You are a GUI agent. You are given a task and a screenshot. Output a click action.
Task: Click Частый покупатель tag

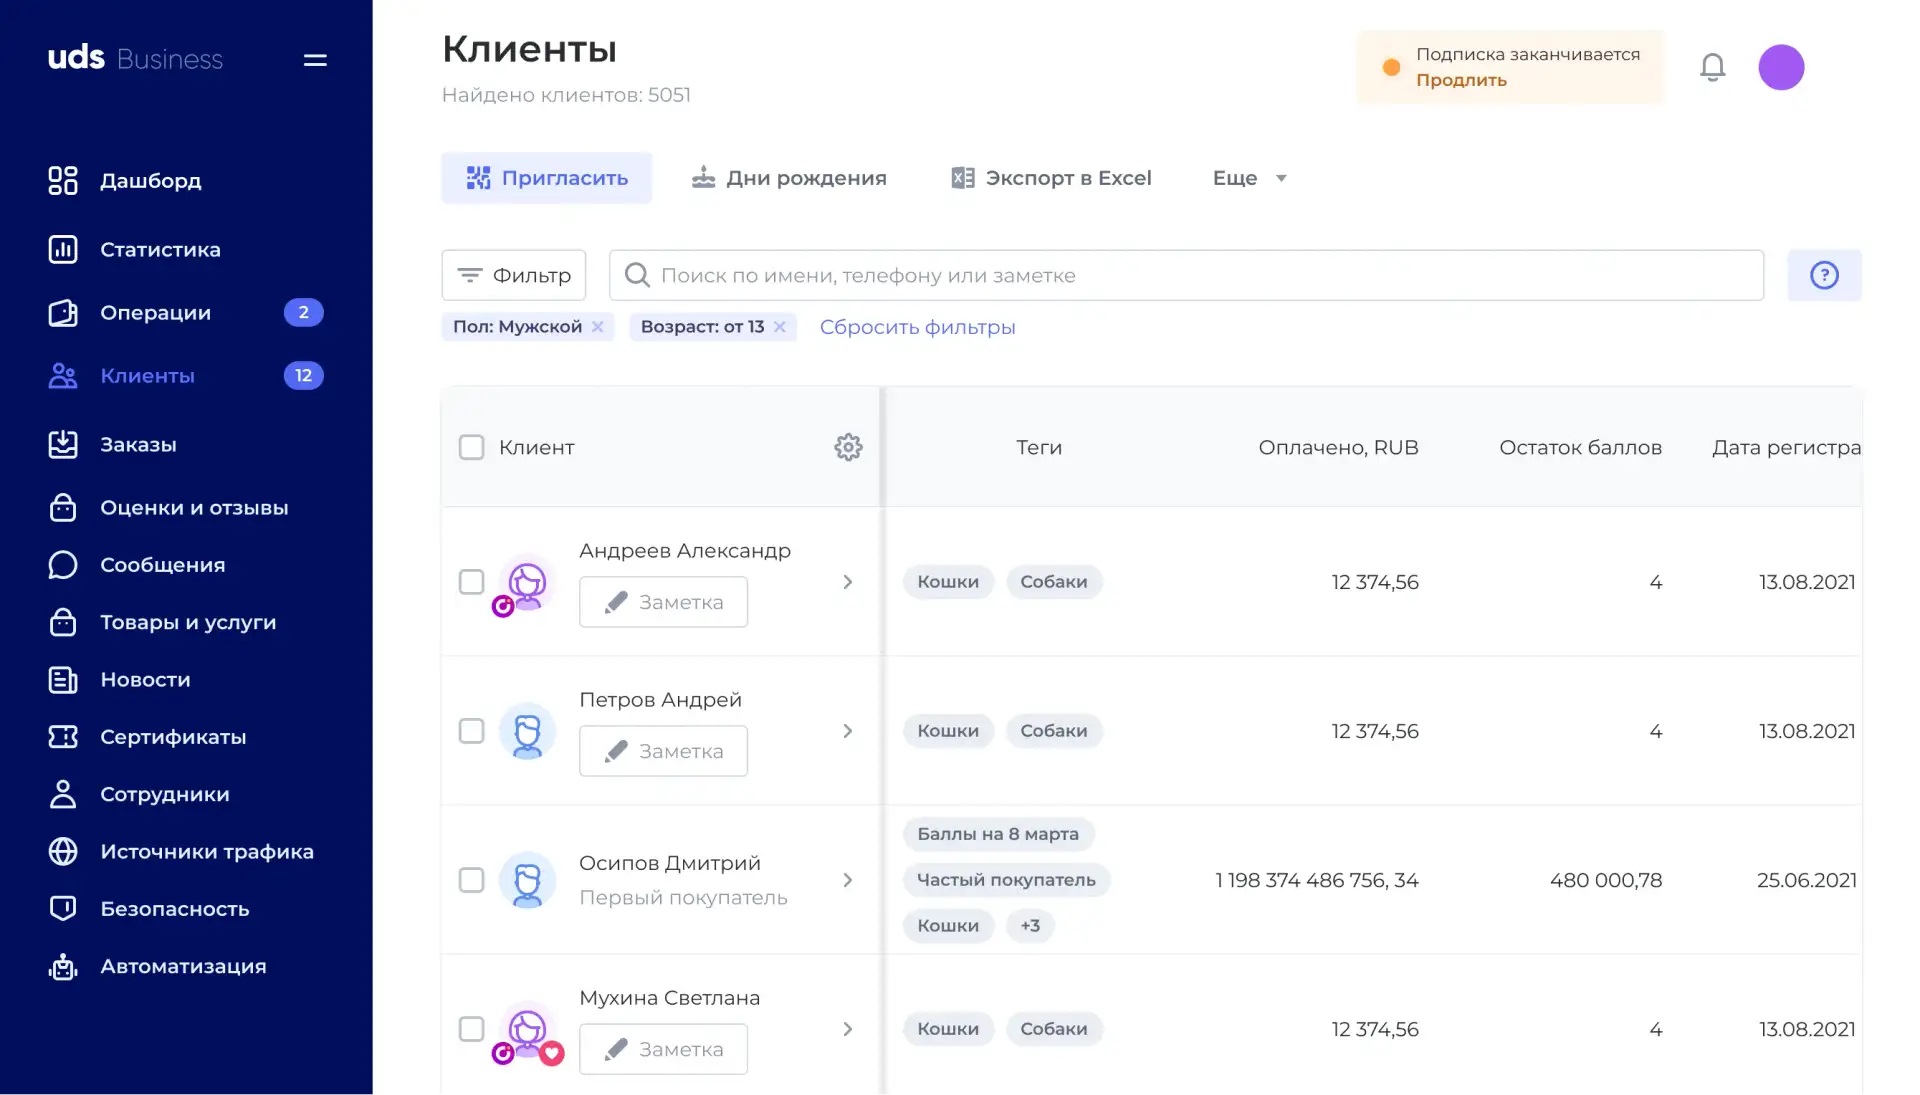[1006, 880]
